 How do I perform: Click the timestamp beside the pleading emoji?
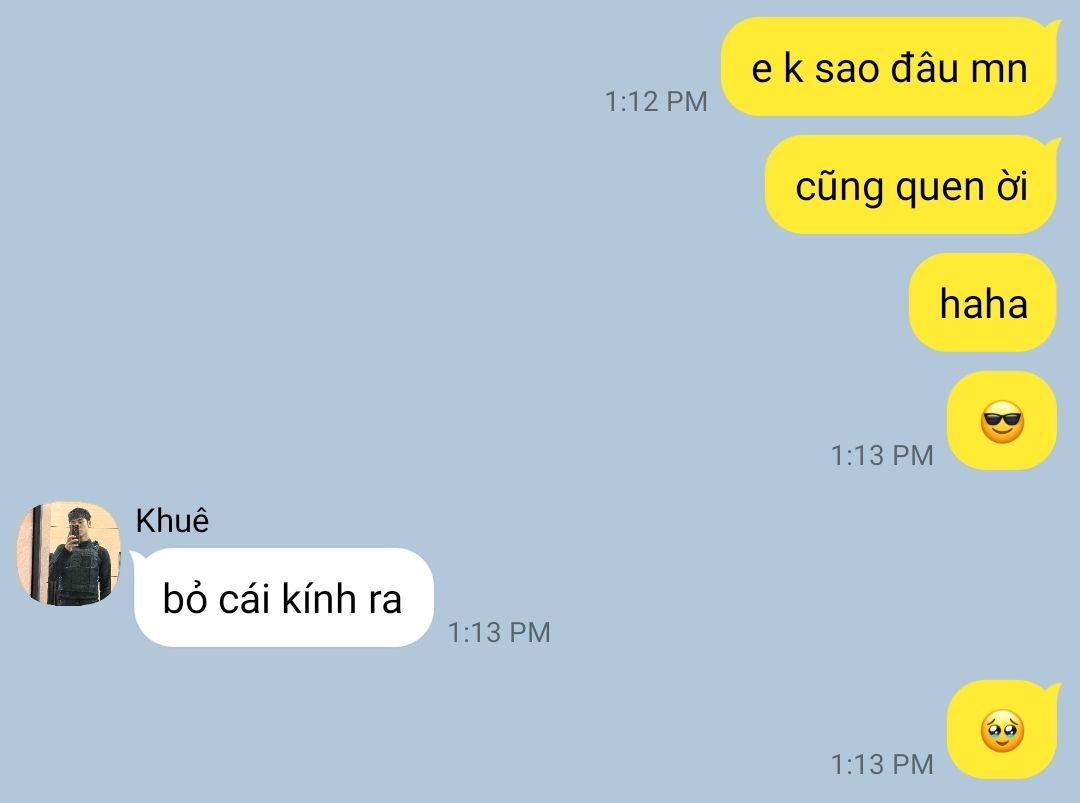click(882, 764)
